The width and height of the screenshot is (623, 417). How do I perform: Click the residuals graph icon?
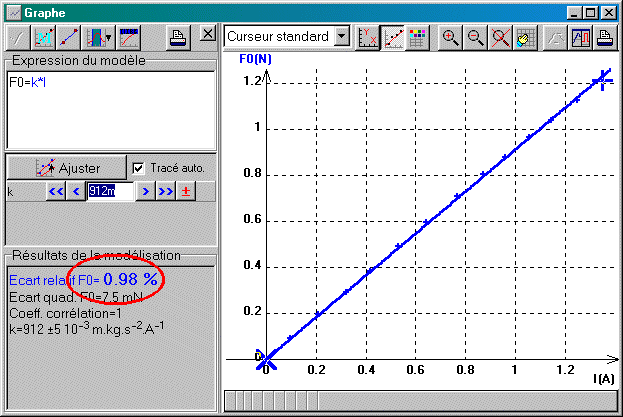tap(129, 37)
